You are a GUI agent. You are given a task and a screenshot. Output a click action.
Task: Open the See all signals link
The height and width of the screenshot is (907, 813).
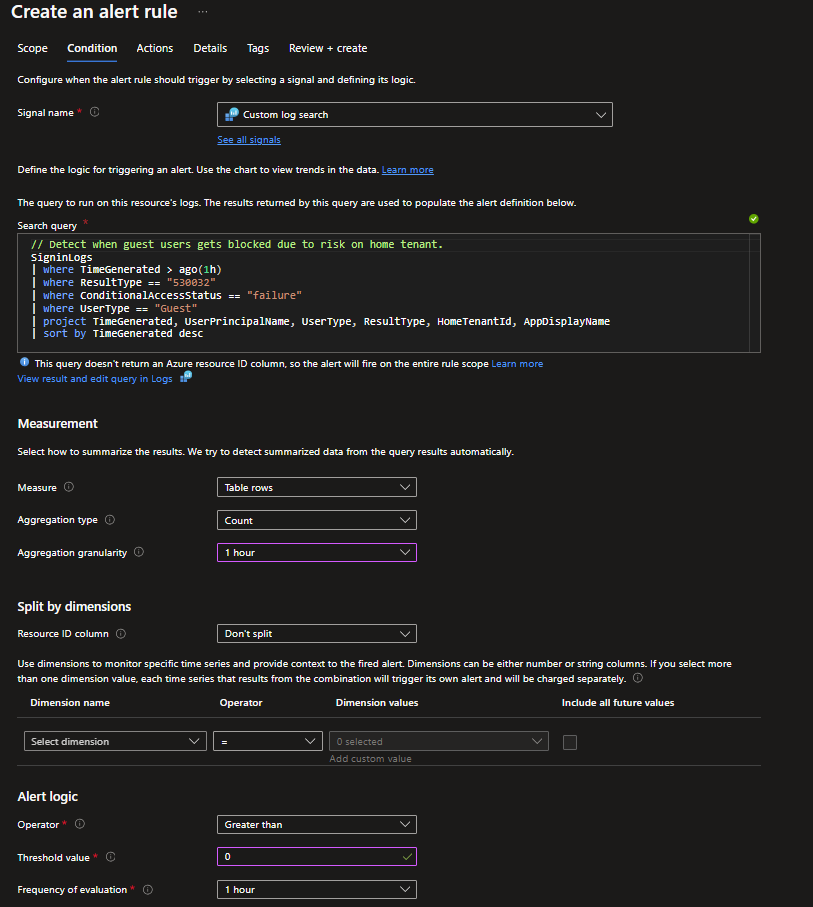[x=248, y=139]
